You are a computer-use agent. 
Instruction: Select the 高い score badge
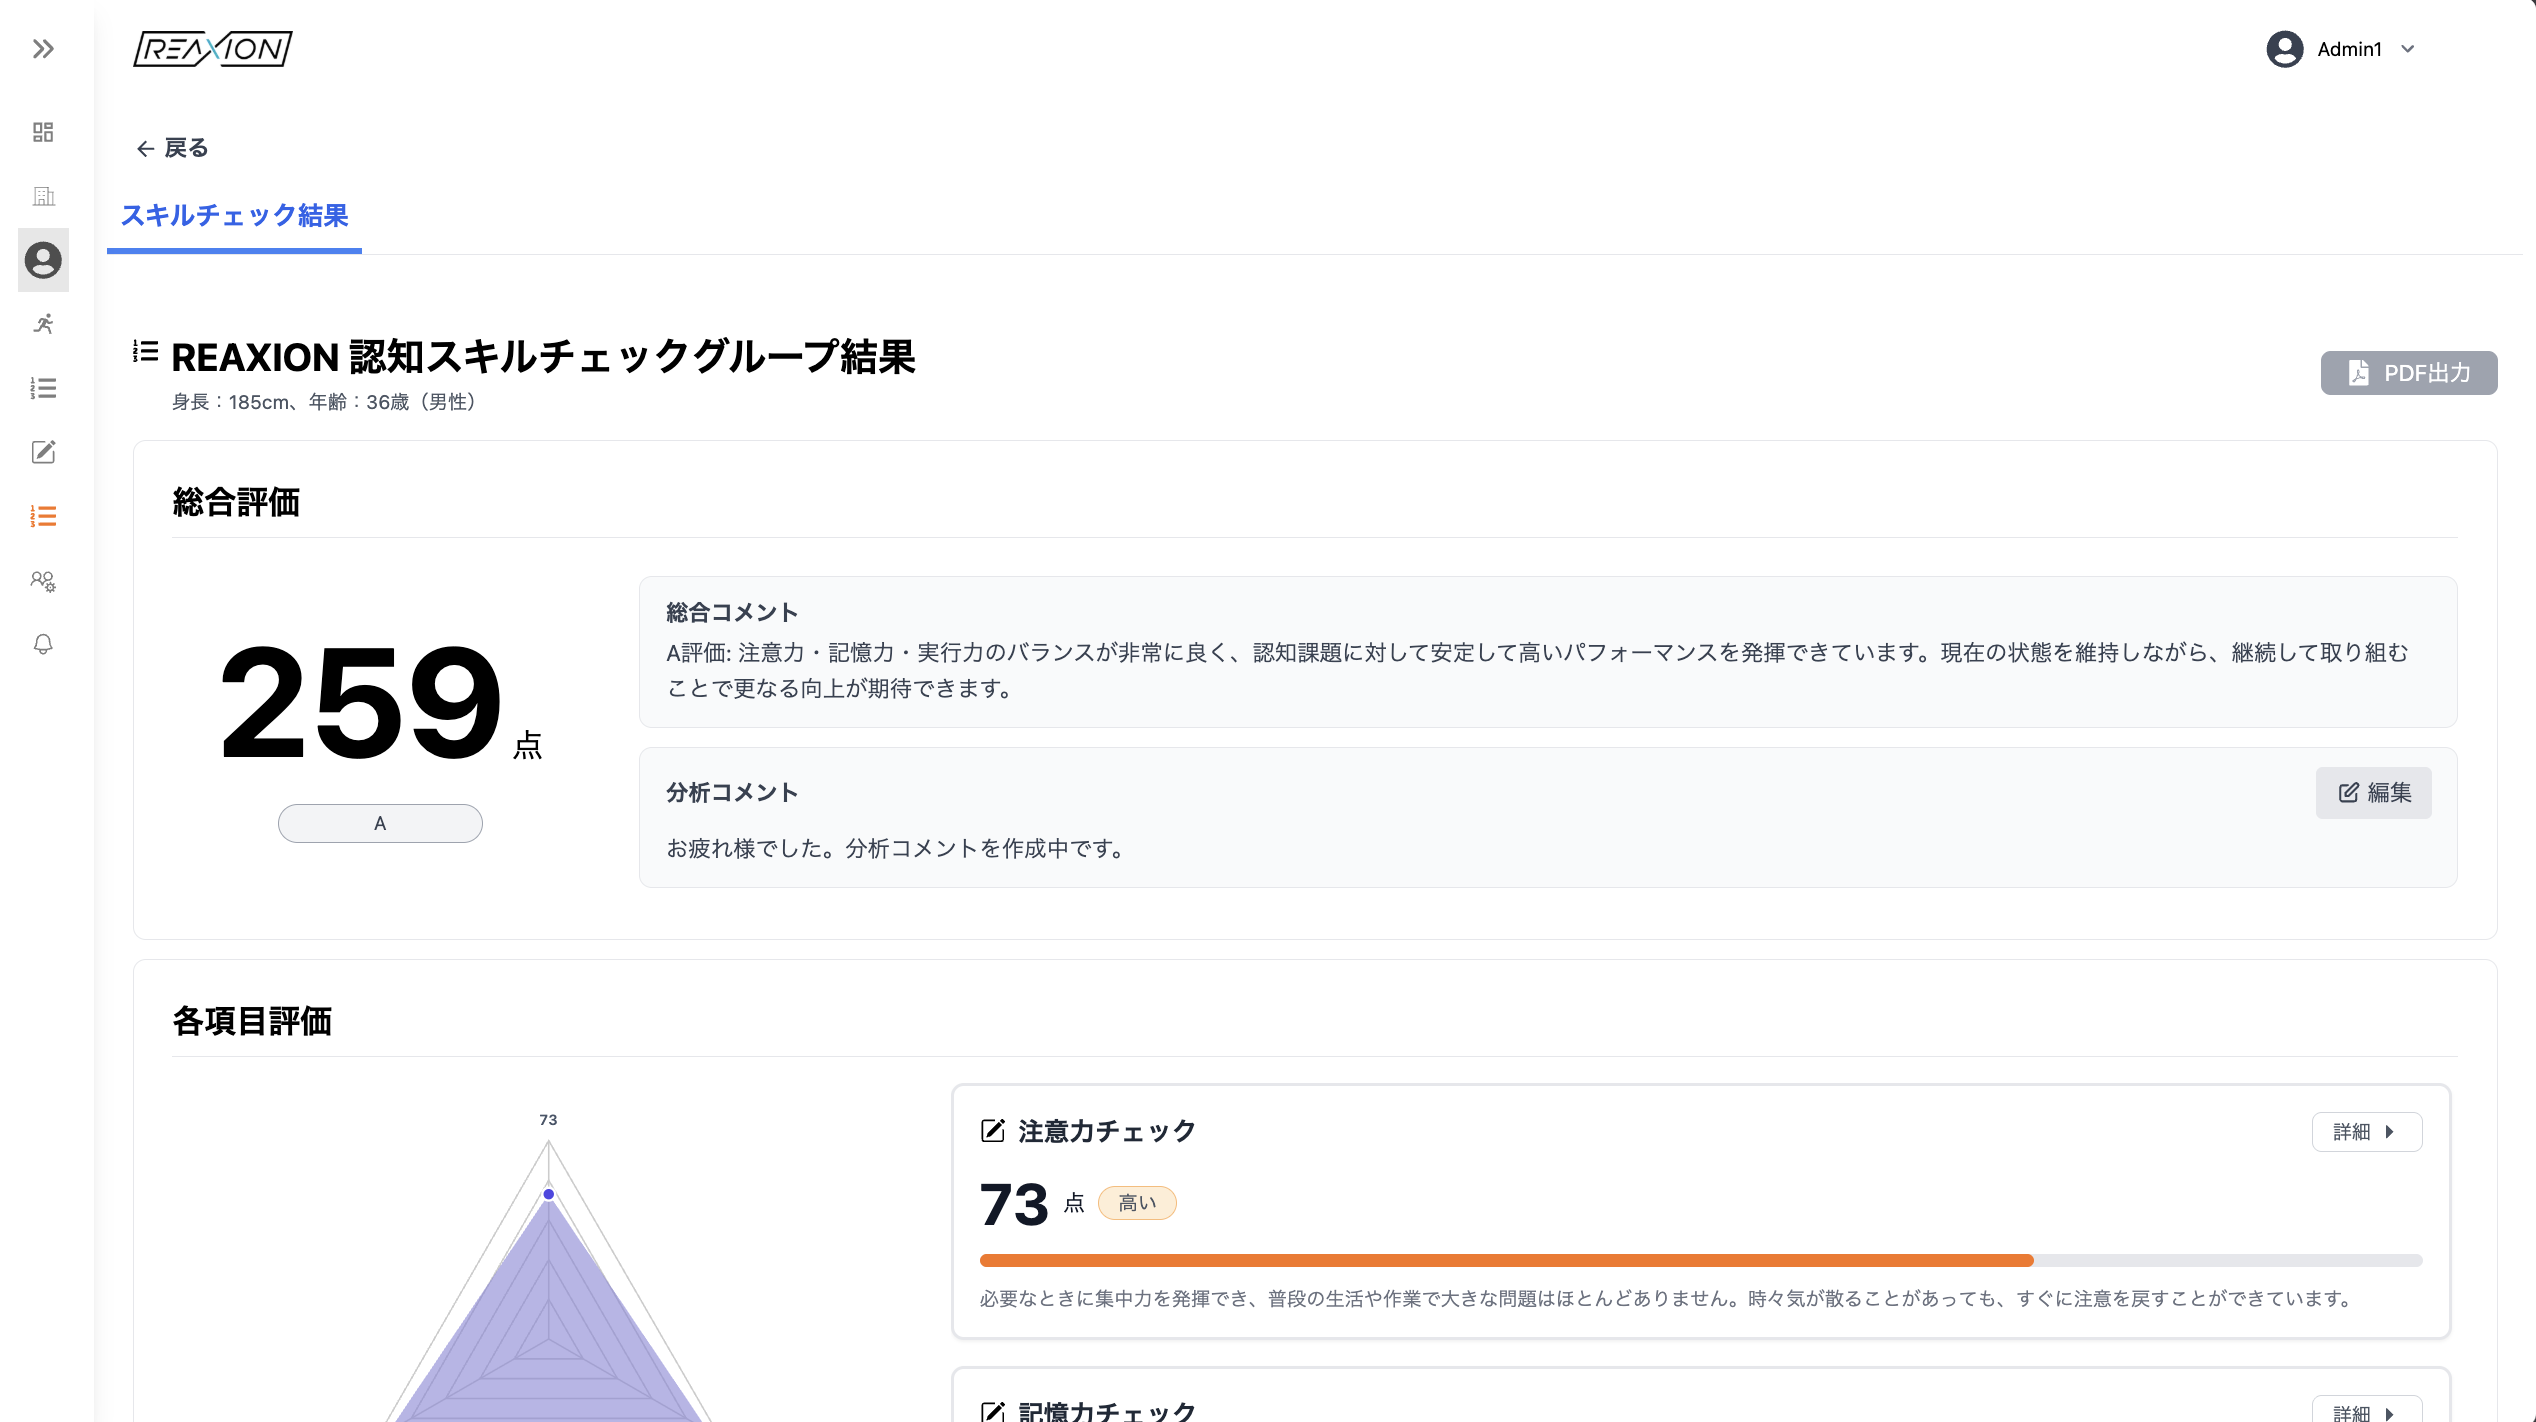pos(1137,1202)
